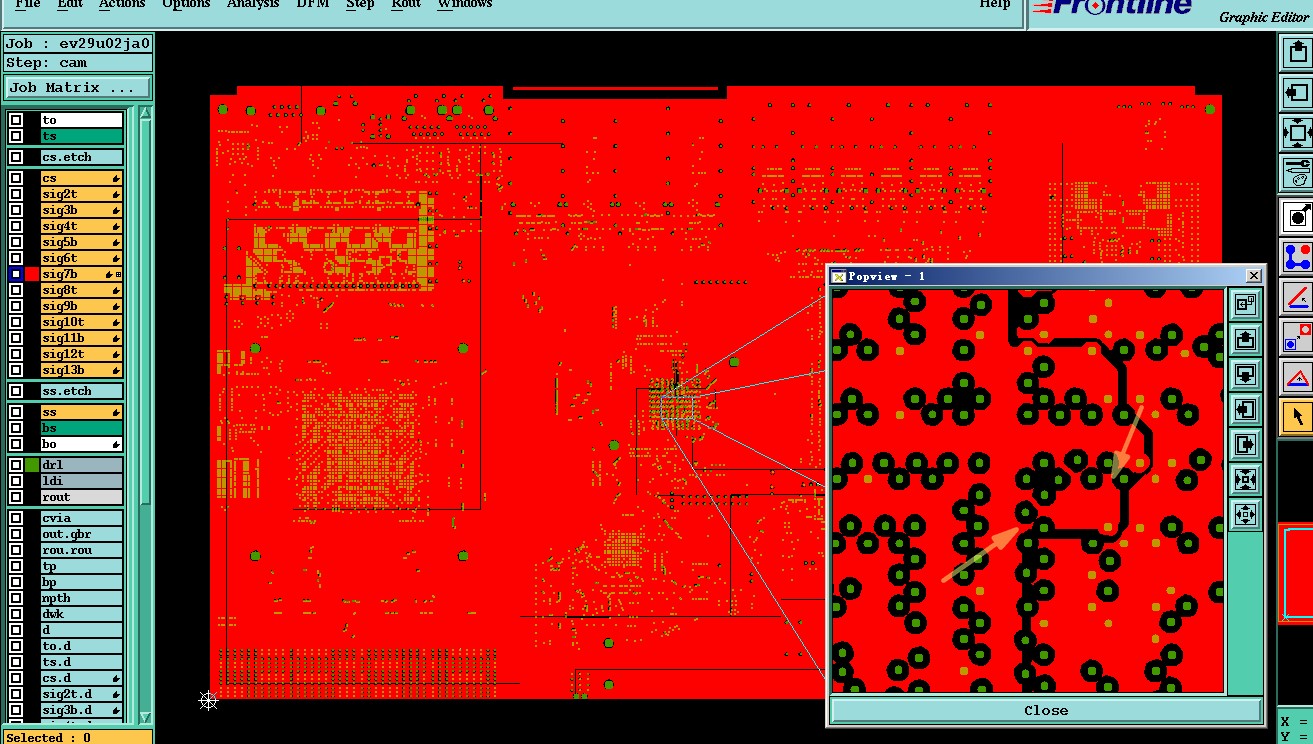Pan up in the Popview window
The height and width of the screenshot is (744, 1313).
click(1245, 339)
